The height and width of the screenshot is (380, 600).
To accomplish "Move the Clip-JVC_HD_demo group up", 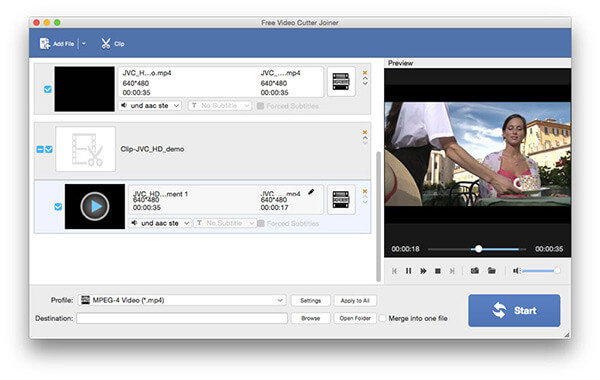I will [x=365, y=137].
